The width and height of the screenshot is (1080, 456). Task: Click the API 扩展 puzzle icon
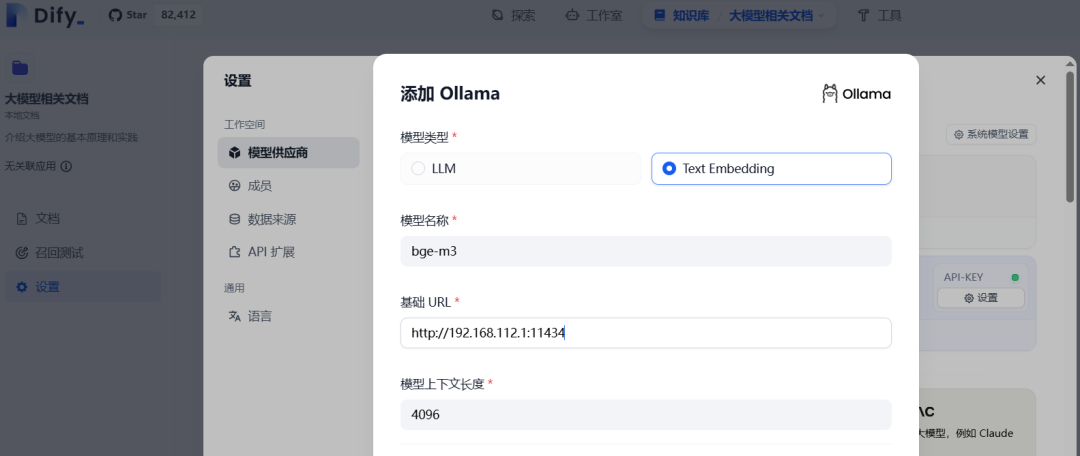235,252
